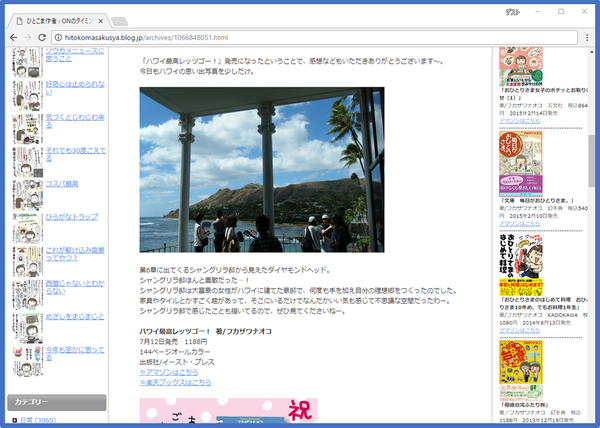Screen dimensions: 600x428
Task: Minimize the Chrome window
Action: point(538,11)
